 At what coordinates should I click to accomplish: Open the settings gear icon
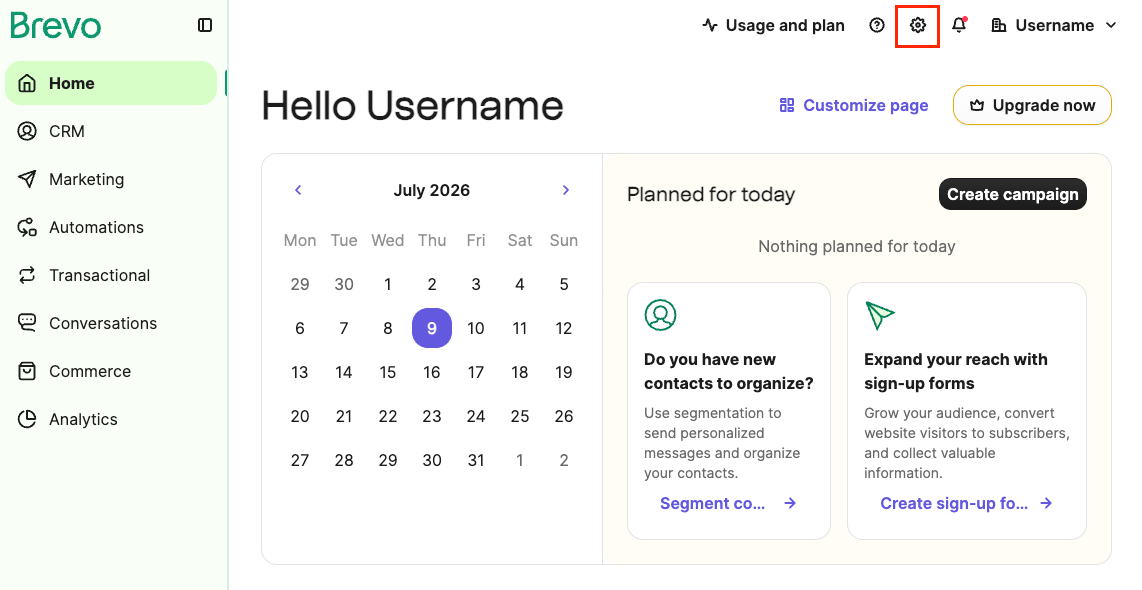[x=918, y=25]
